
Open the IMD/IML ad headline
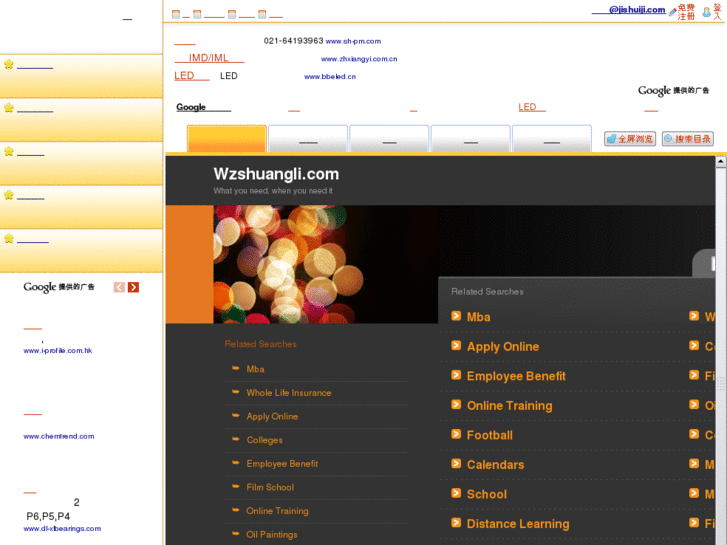point(209,58)
